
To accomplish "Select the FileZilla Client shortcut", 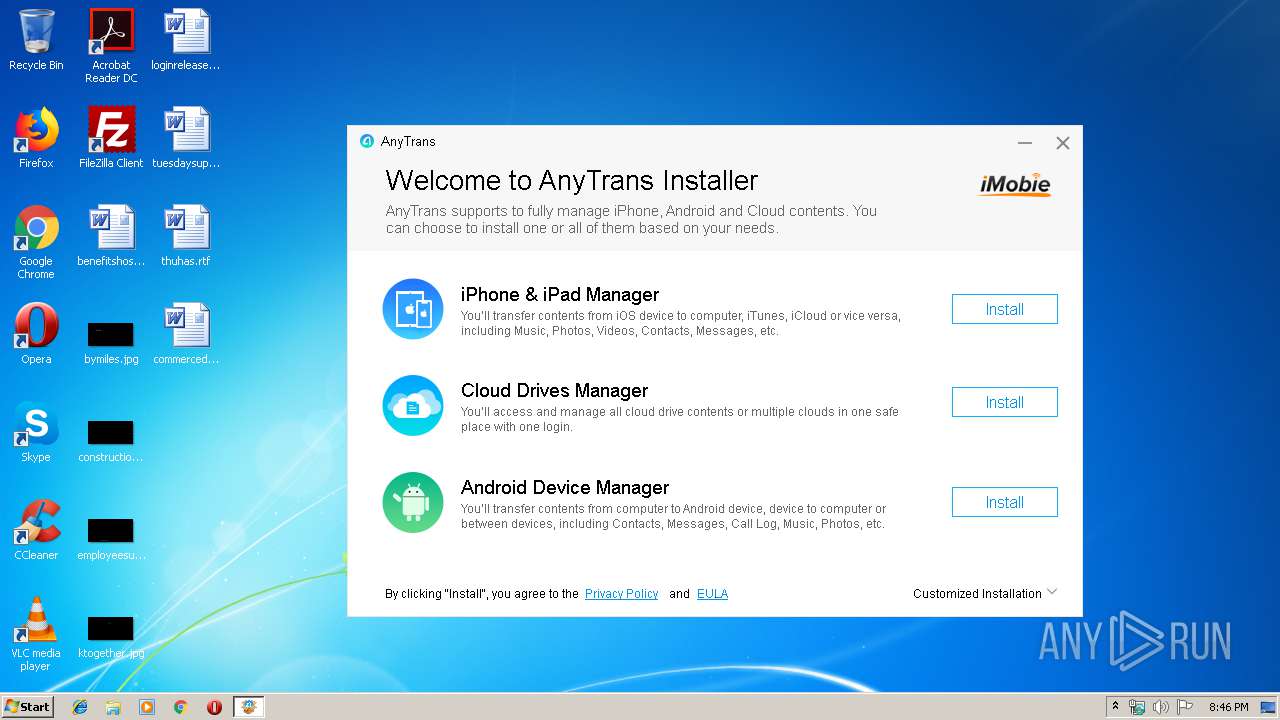I will (x=111, y=138).
